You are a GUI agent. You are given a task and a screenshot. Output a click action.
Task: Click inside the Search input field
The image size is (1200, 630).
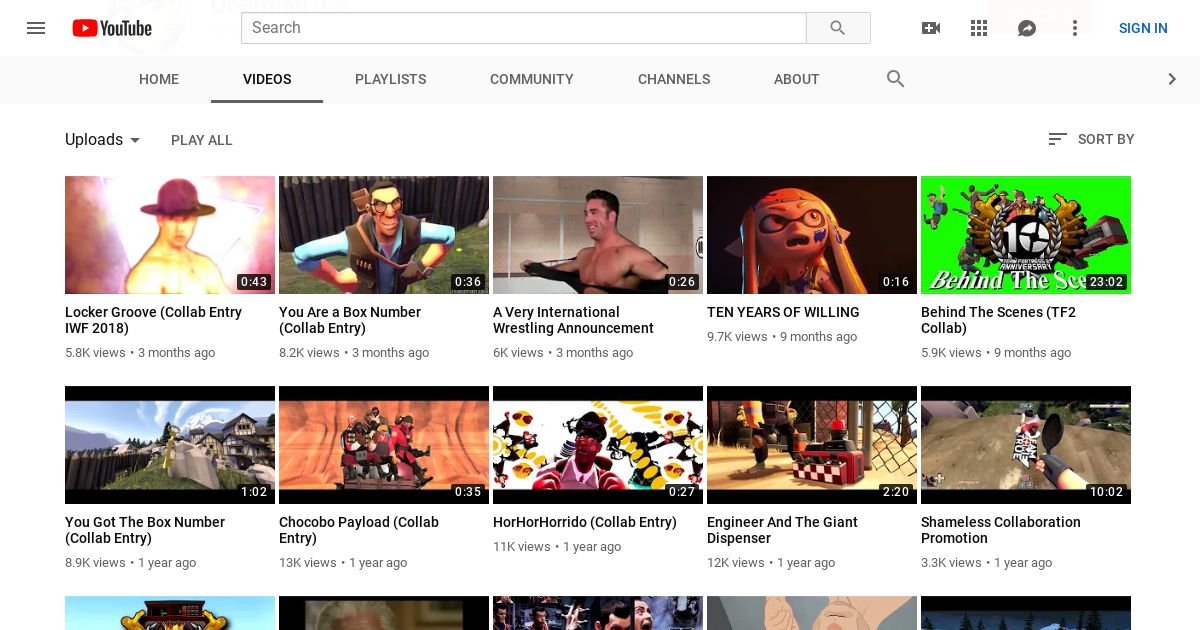tap(524, 28)
